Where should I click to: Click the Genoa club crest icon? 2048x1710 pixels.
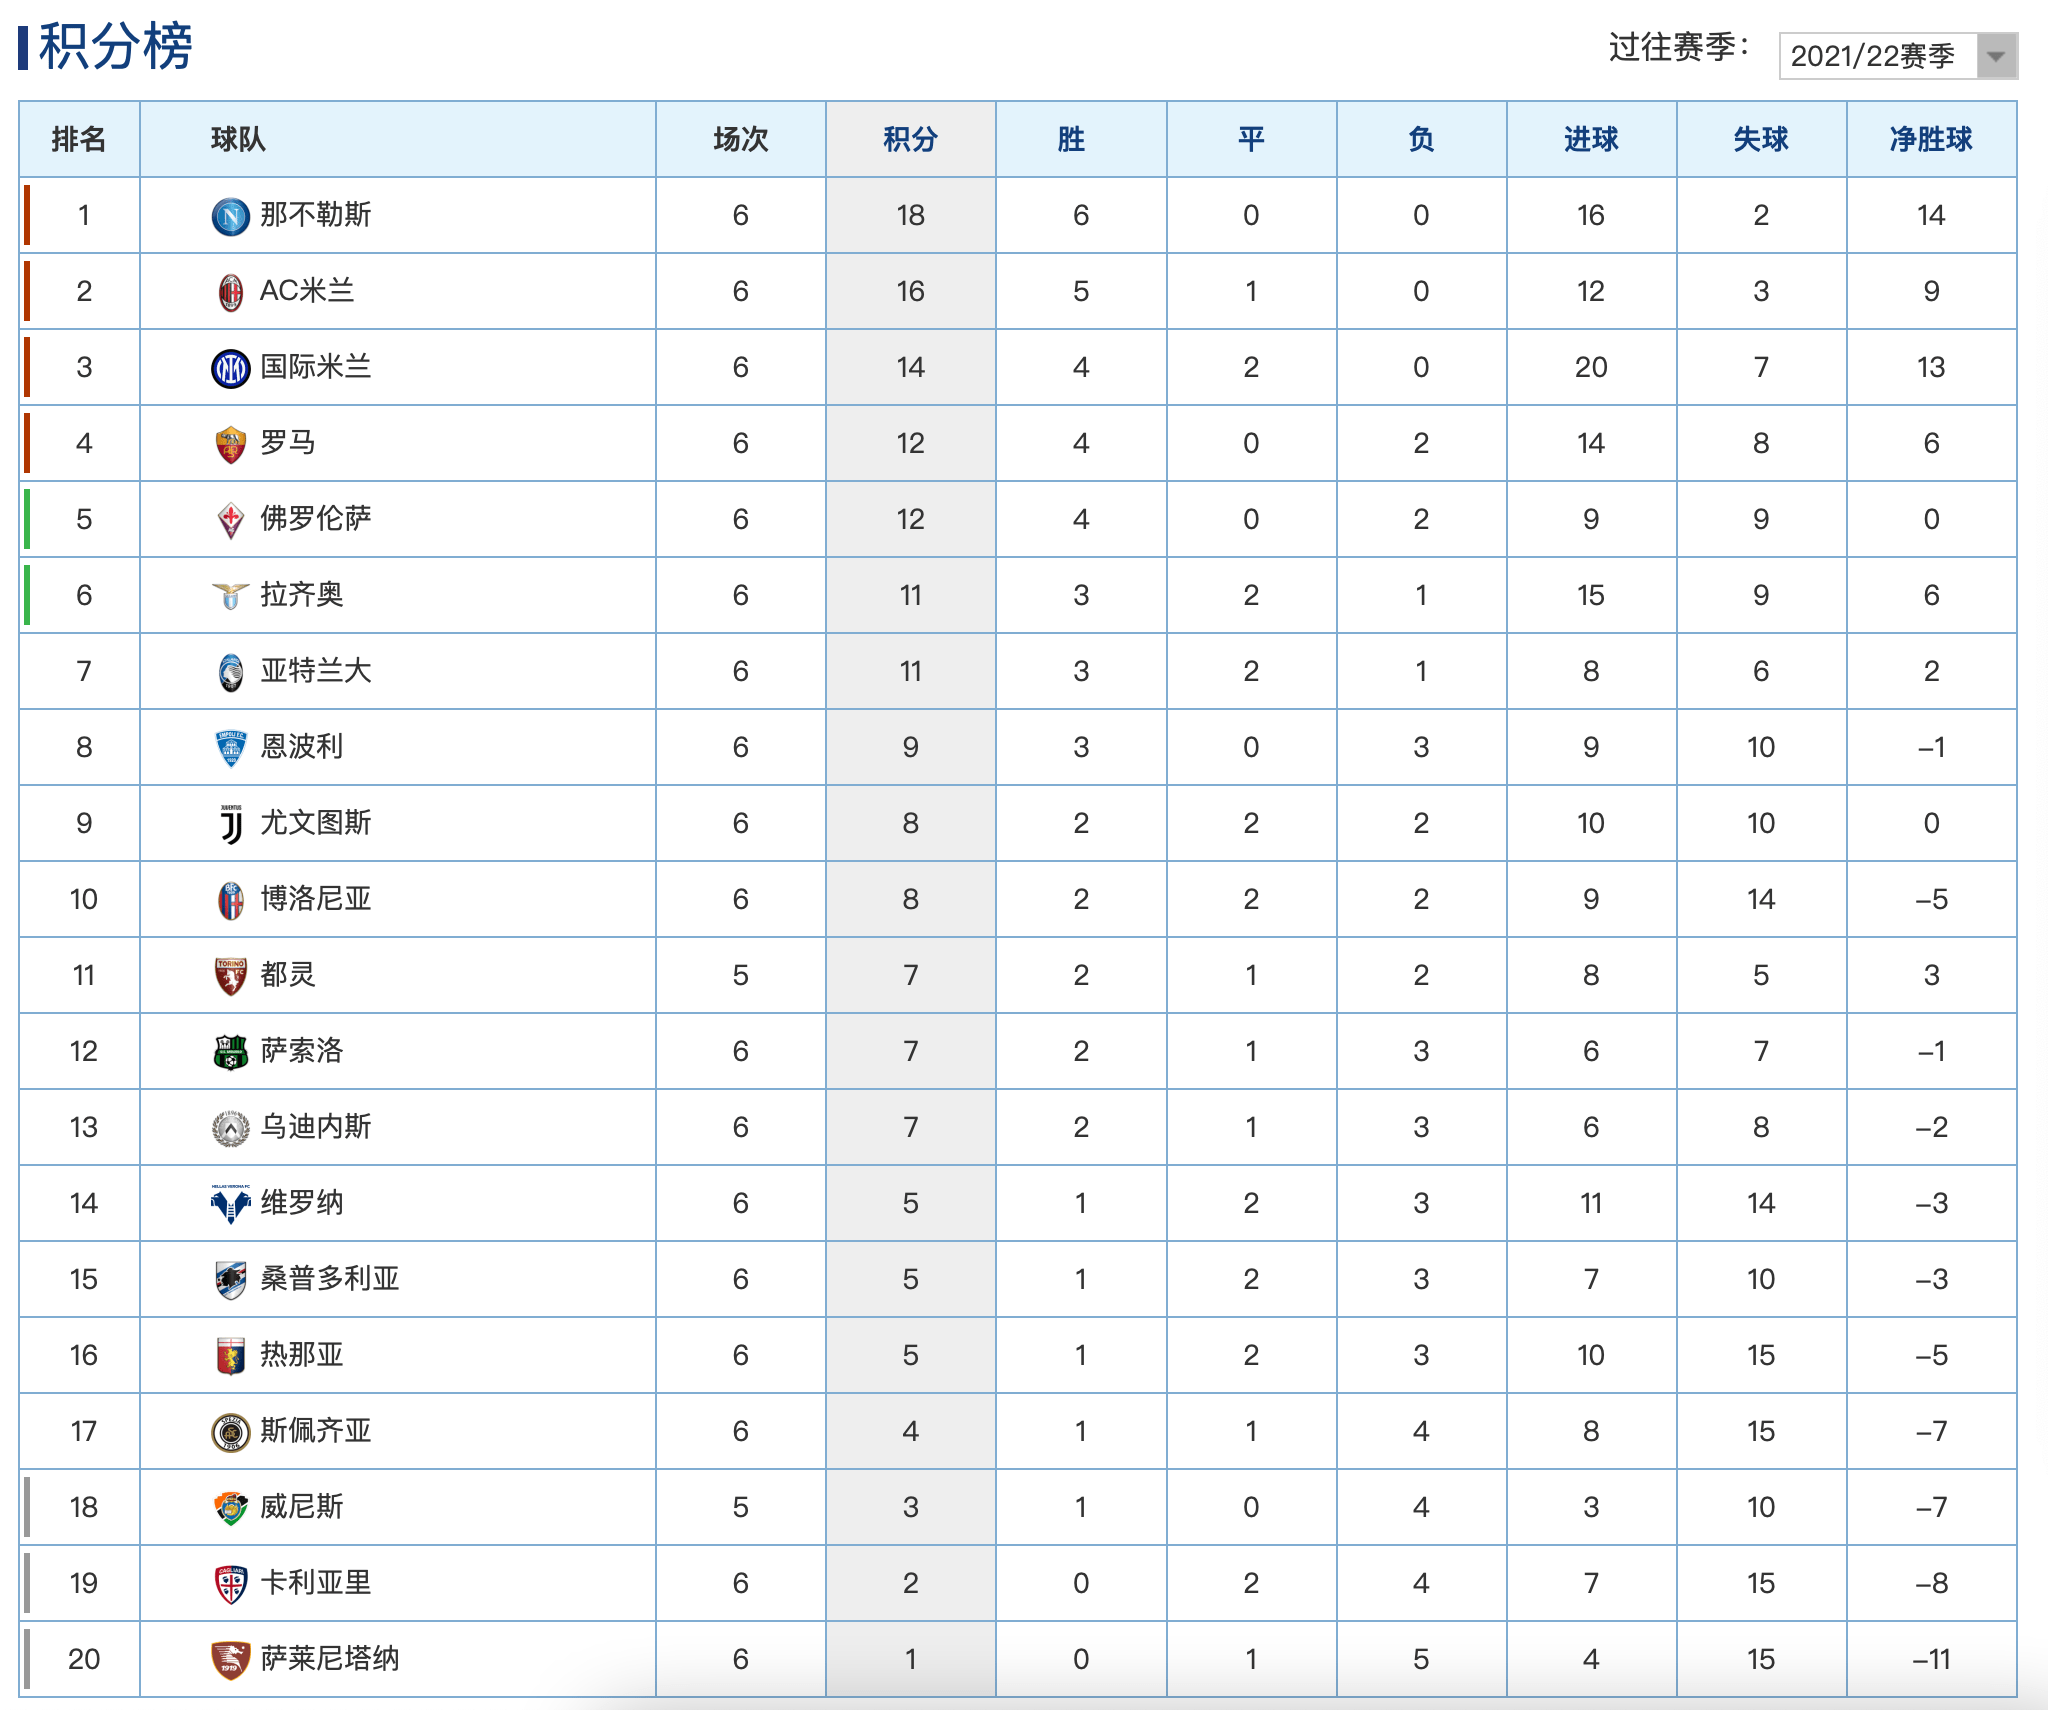[231, 1356]
